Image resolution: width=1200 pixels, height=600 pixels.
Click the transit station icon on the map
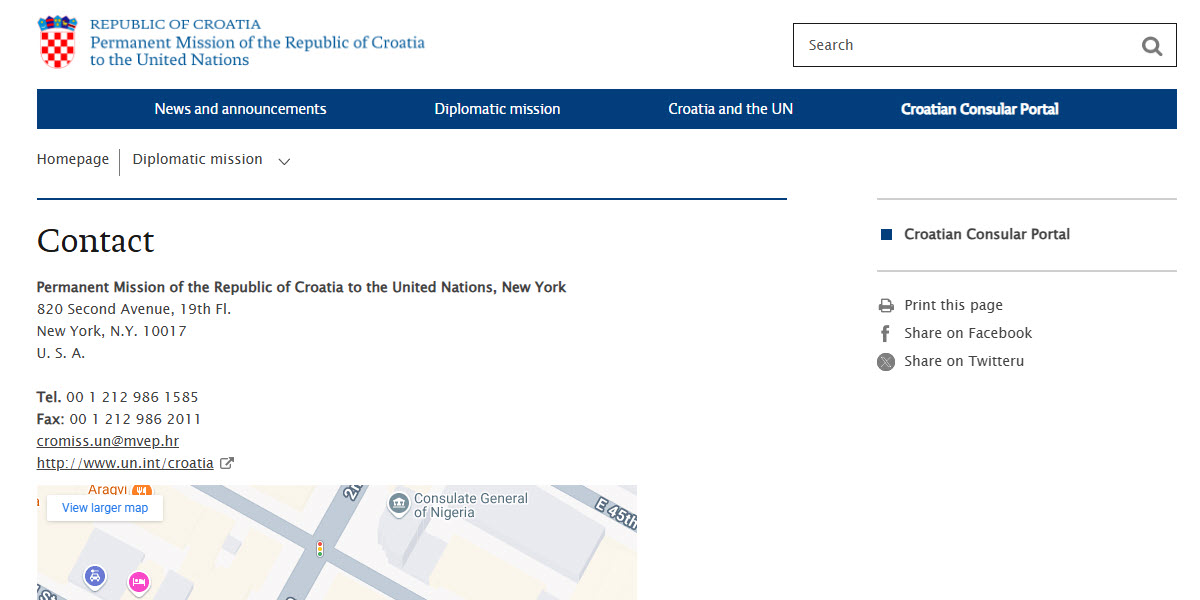[x=94, y=577]
